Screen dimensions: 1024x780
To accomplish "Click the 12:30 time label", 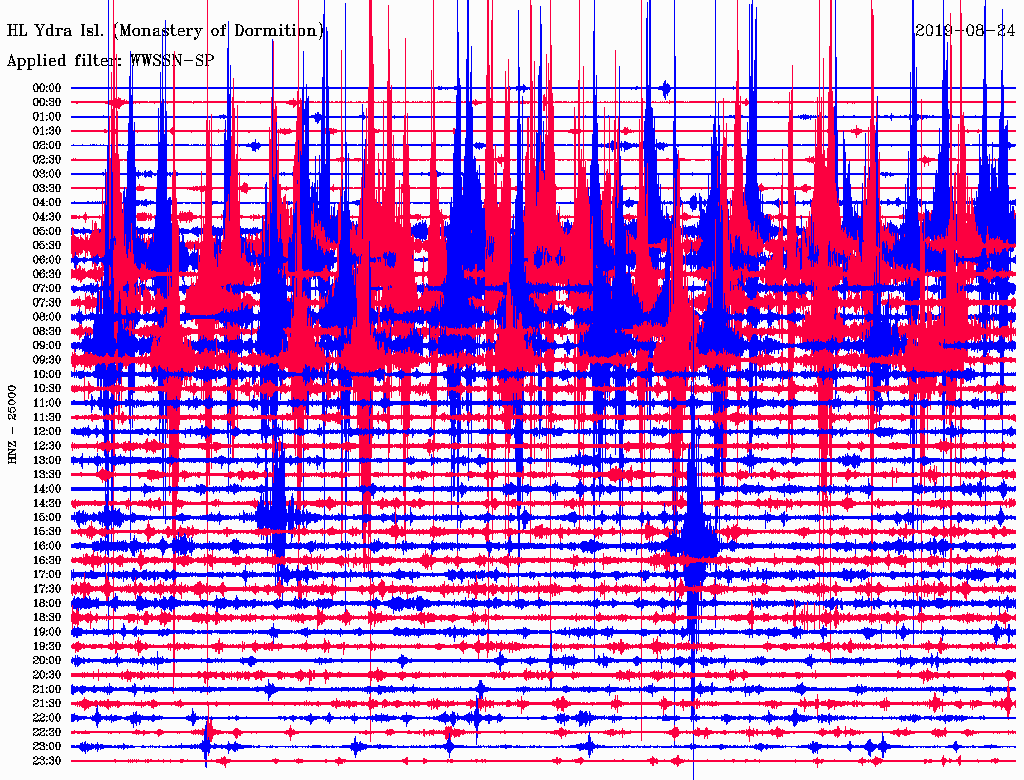I will 46,446.
